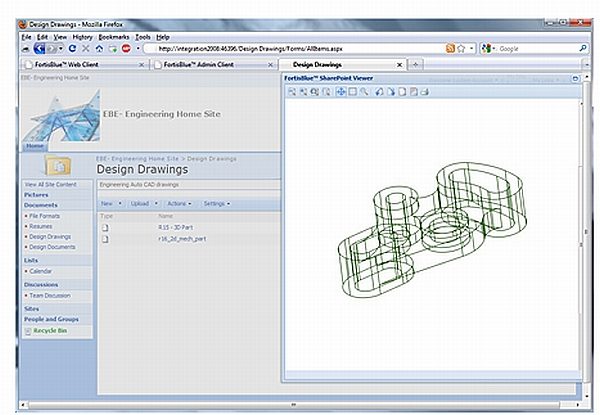
Task: Open the Help menu
Action: (x=163, y=37)
